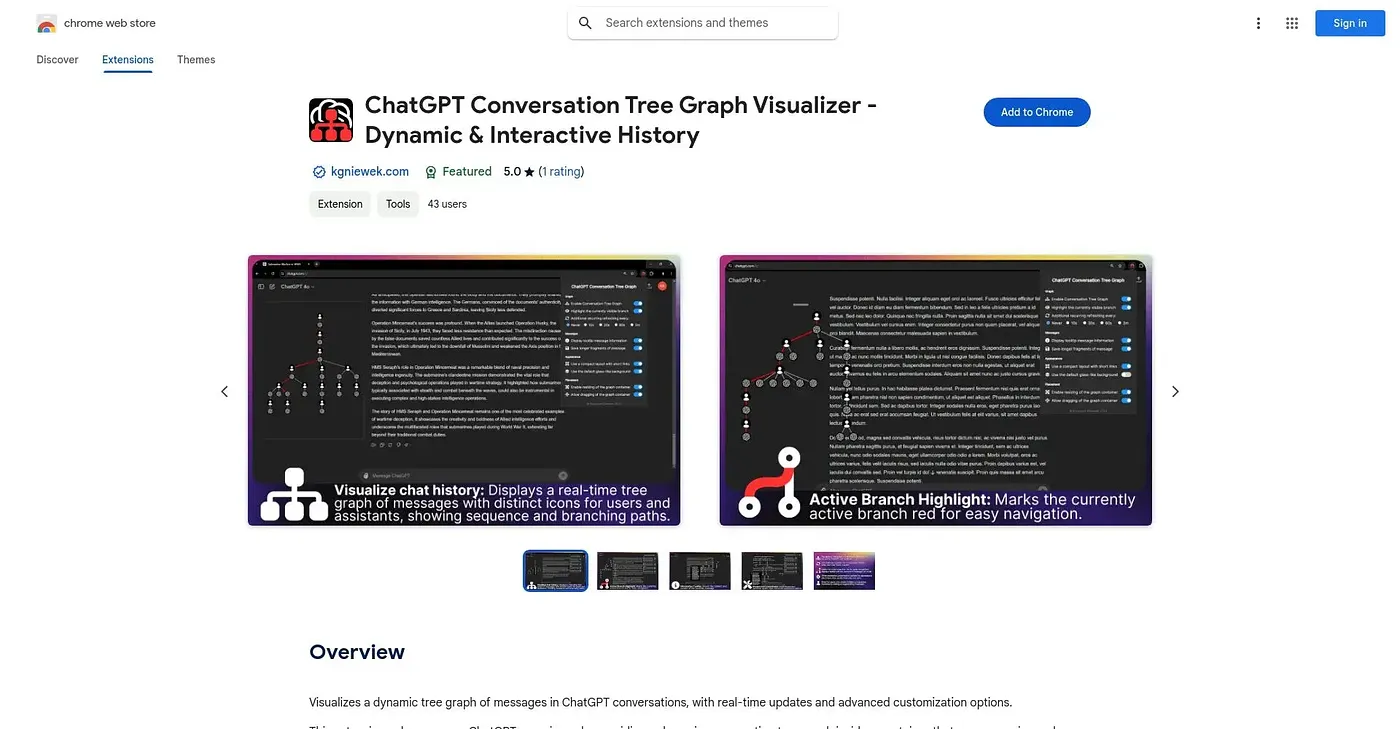Open the Discover tab
Image resolution: width=1400 pixels, height=729 pixels.
pos(57,60)
